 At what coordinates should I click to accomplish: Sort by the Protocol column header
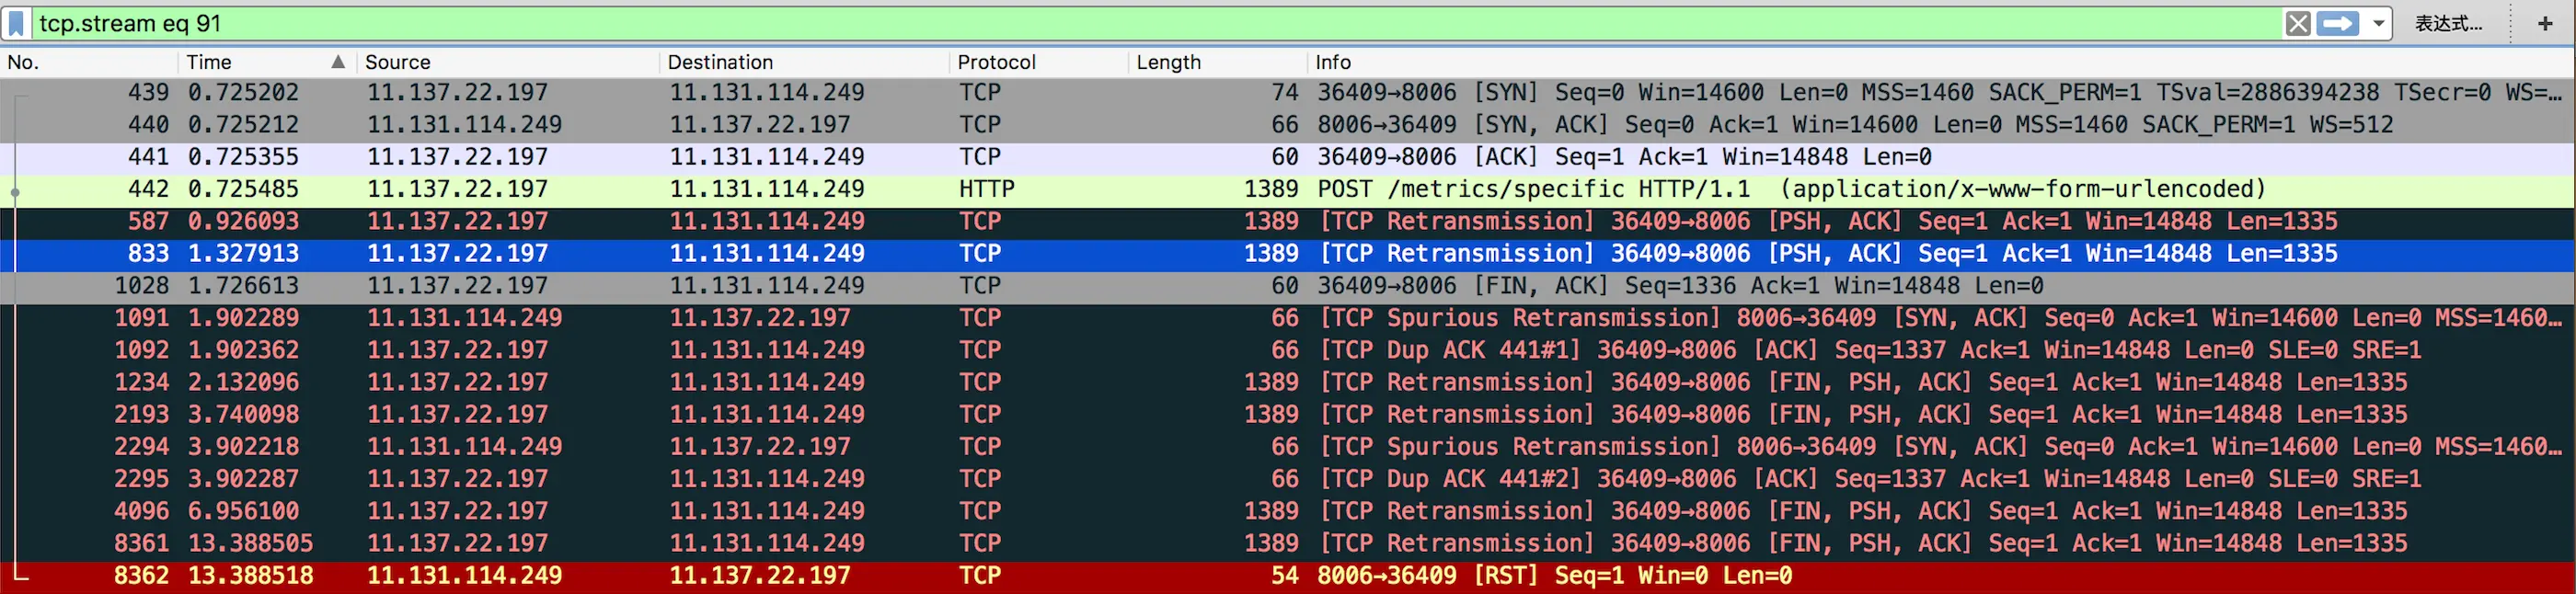tap(1038, 62)
